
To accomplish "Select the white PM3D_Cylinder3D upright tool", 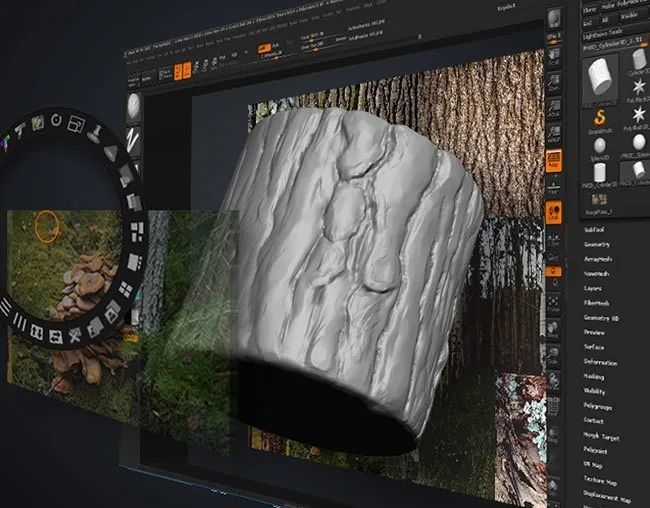I will pyautogui.click(x=599, y=175).
